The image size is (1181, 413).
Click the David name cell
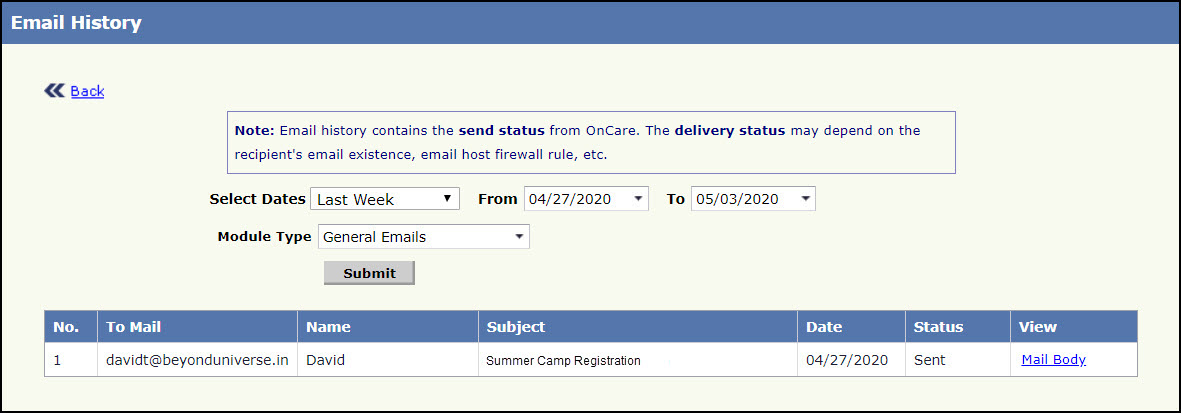pyautogui.click(x=325, y=360)
